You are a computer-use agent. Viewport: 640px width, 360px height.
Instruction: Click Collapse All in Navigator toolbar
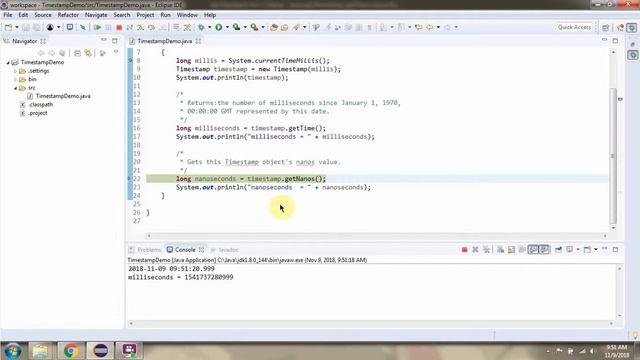point(77,53)
